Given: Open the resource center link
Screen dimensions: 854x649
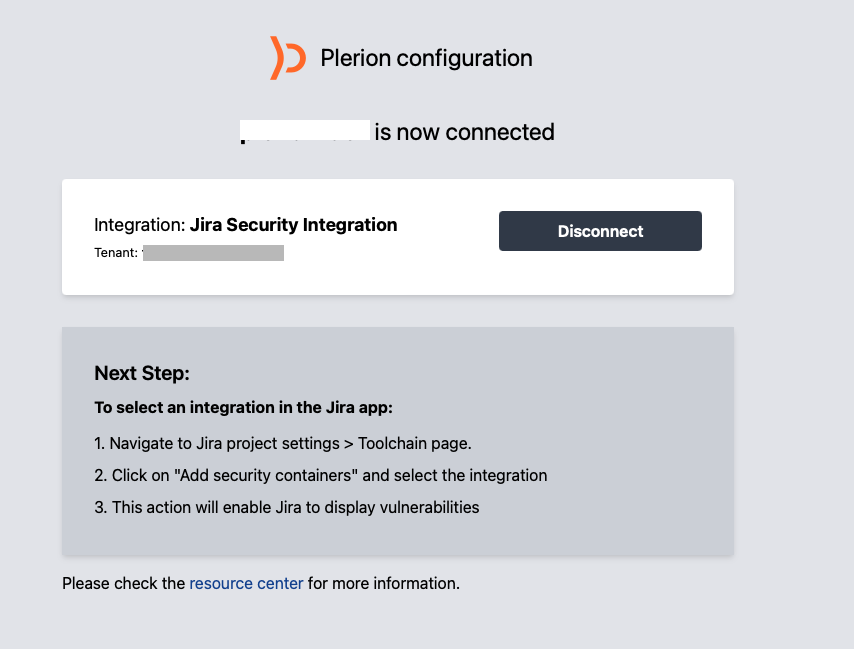Looking at the screenshot, I should (x=246, y=583).
